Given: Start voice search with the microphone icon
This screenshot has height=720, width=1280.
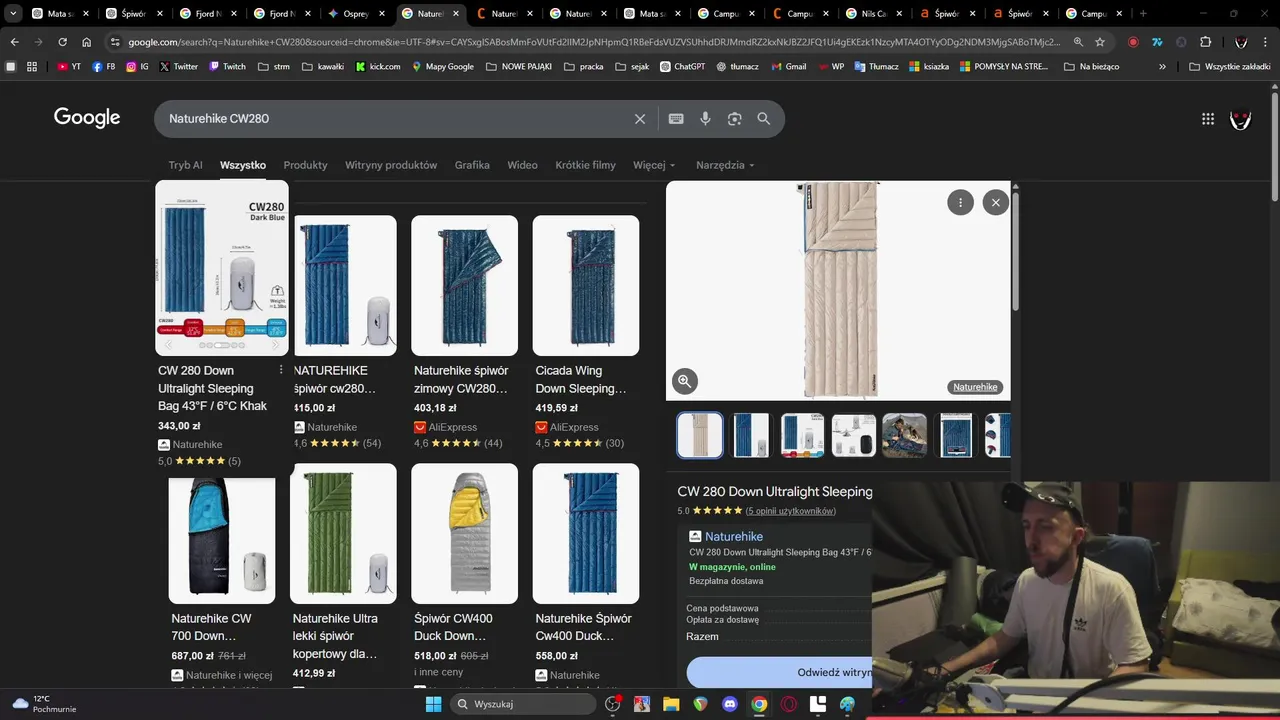Looking at the screenshot, I should point(705,119).
